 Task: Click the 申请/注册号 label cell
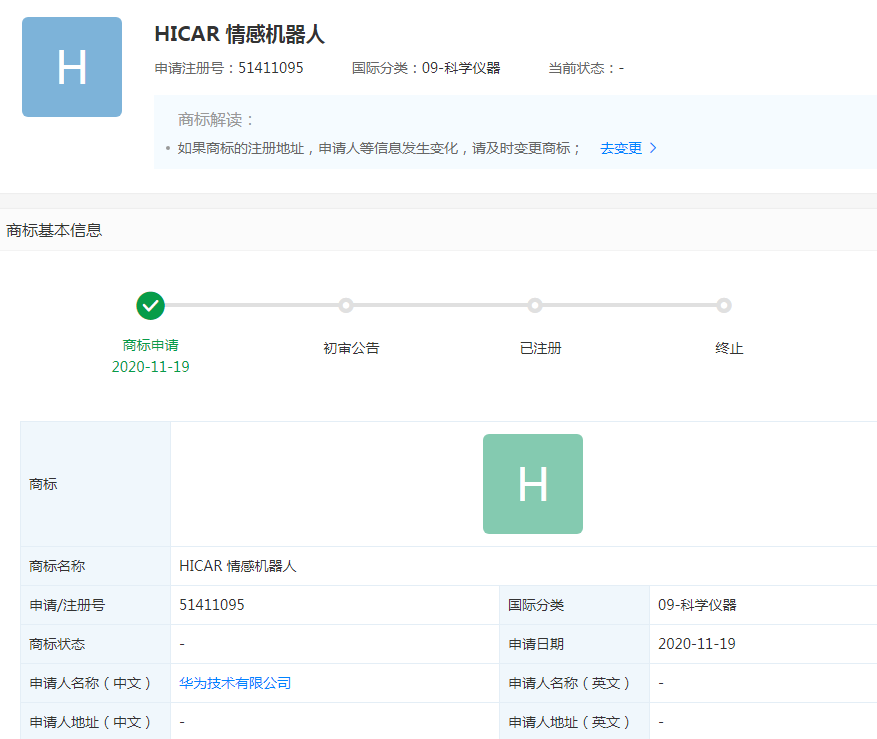96,605
